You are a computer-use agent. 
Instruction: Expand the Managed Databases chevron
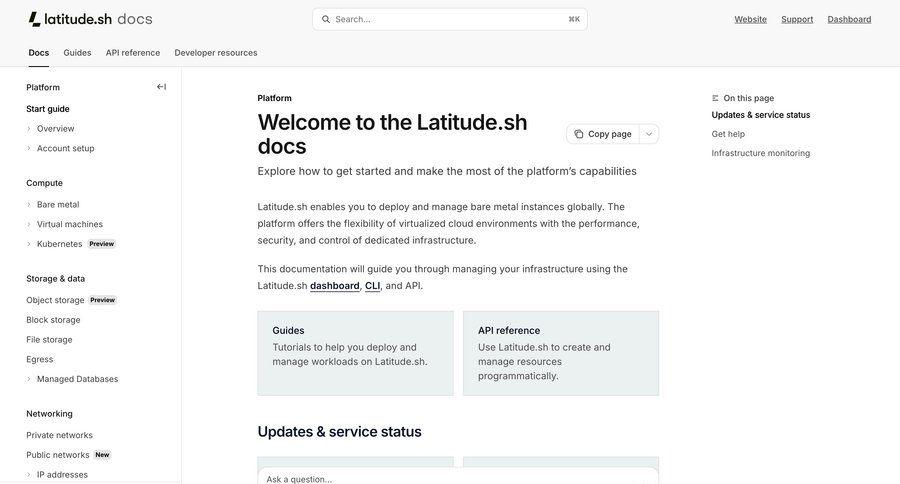click(x=29, y=379)
